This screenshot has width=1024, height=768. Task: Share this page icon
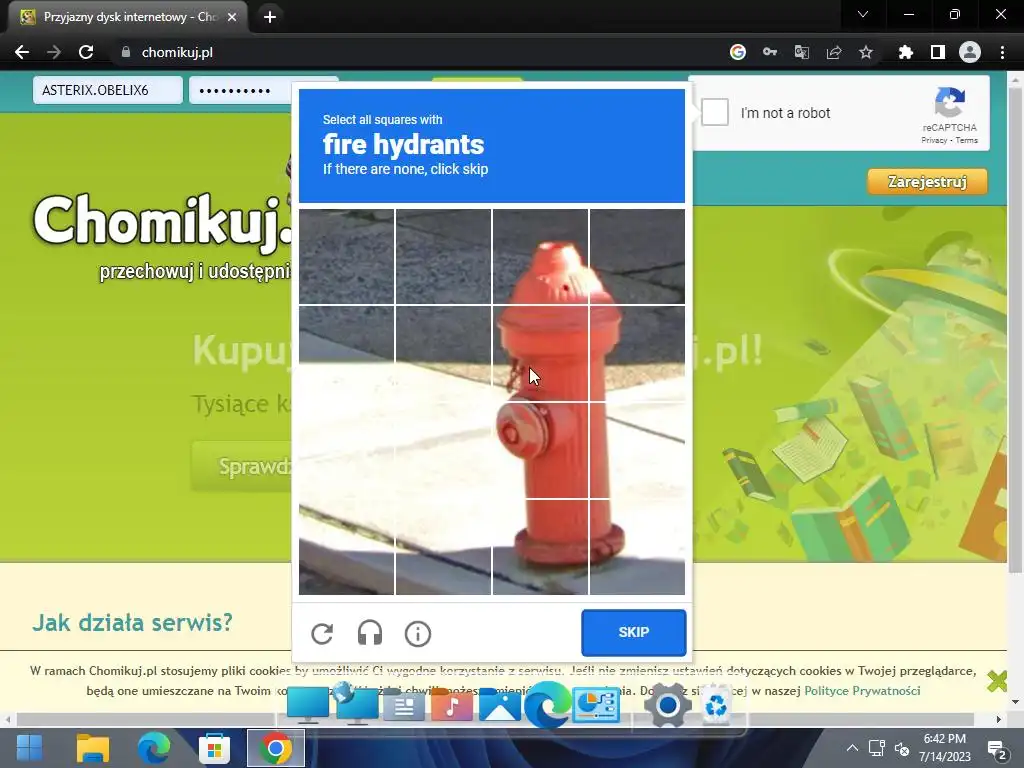834,52
